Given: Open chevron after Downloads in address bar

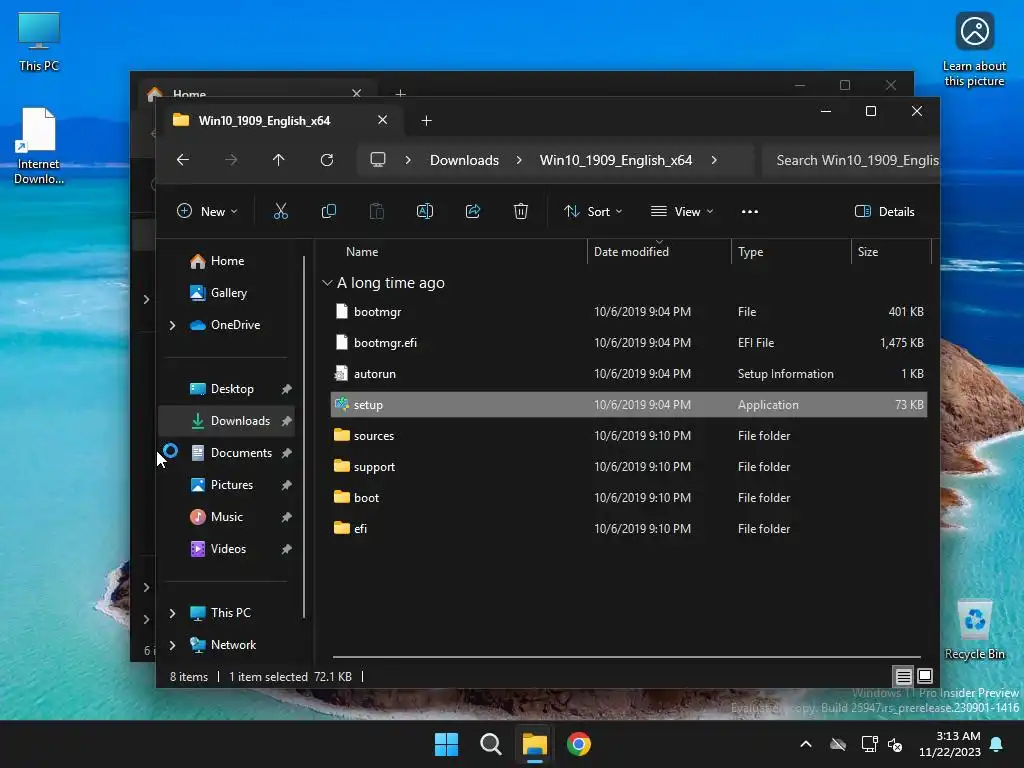Looking at the screenshot, I should click(x=519, y=160).
